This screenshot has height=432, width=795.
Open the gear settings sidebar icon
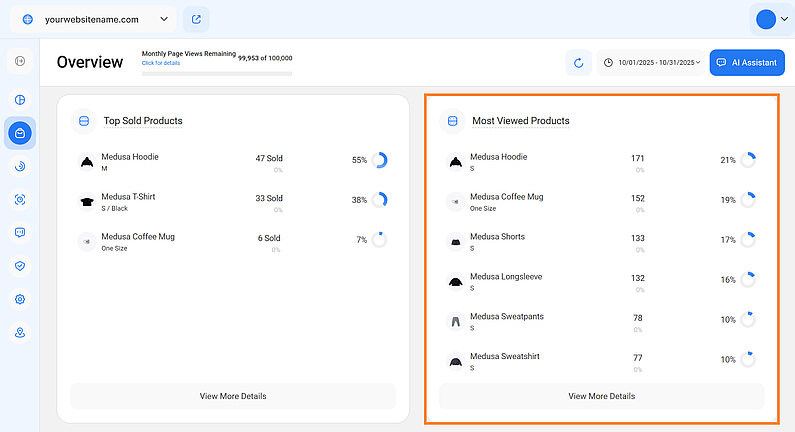pos(20,299)
